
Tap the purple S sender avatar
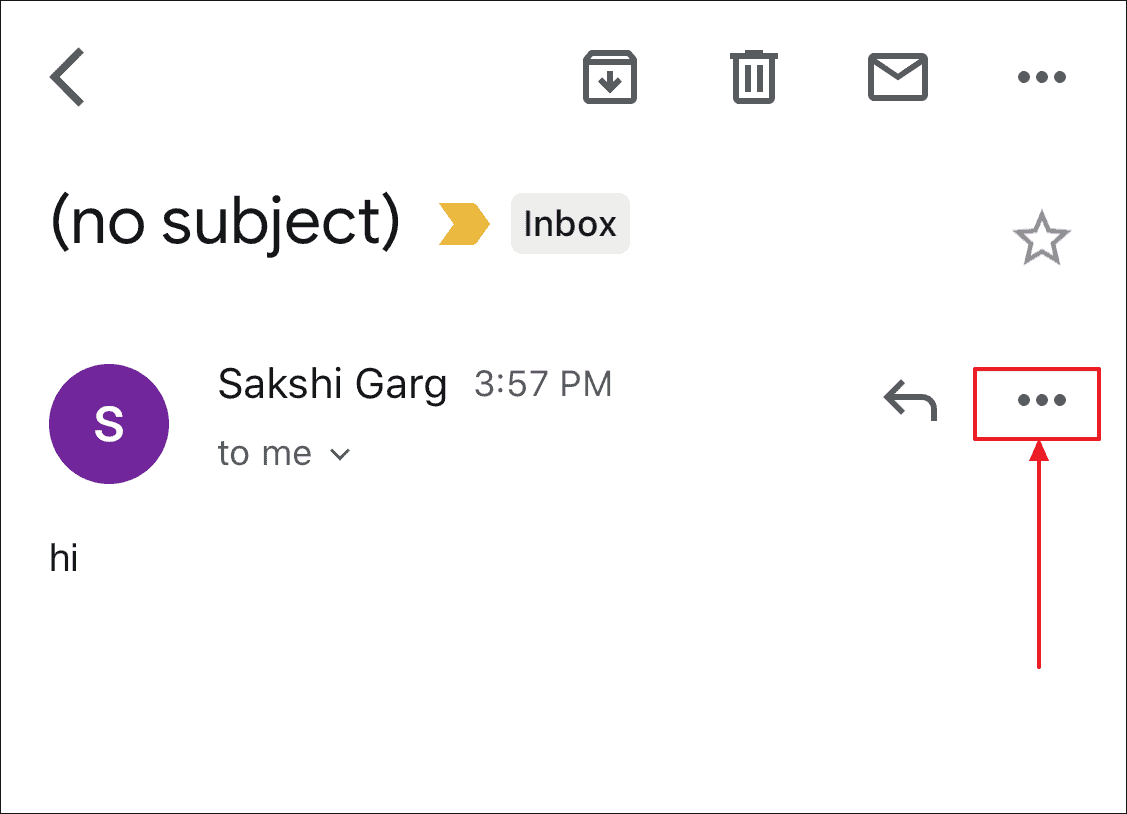tap(109, 424)
